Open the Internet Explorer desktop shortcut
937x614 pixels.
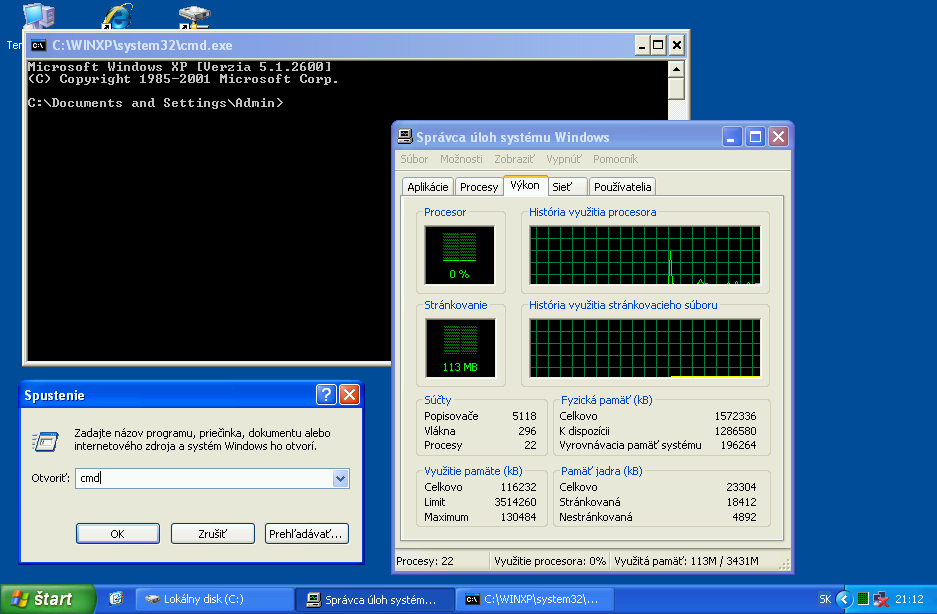(117, 16)
